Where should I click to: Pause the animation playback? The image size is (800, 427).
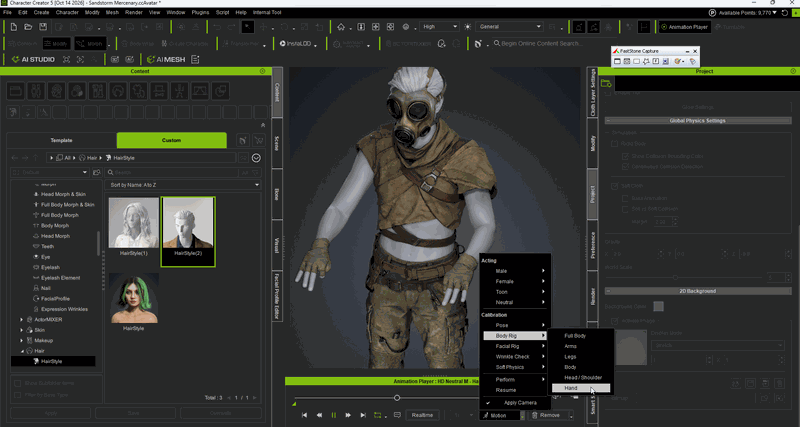[x=334, y=415]
